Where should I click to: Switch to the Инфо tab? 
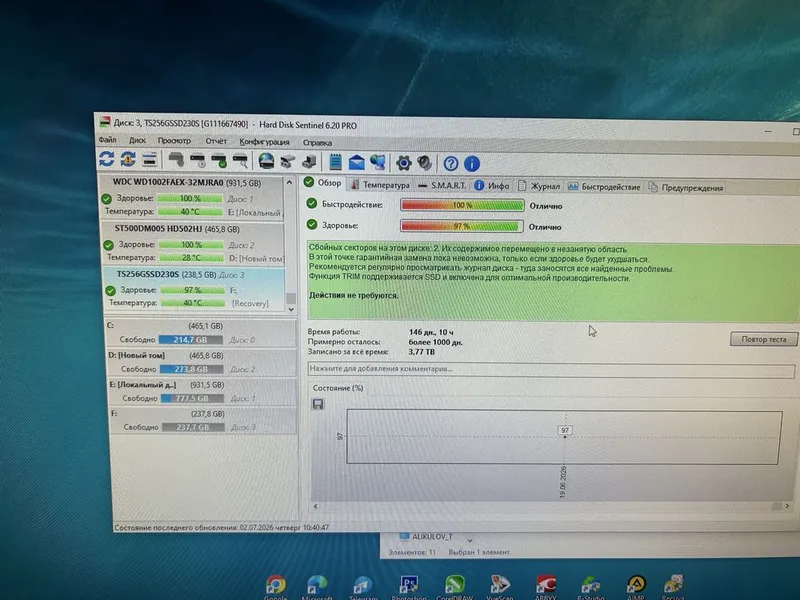pyautogui.click(x=492, y=186)
